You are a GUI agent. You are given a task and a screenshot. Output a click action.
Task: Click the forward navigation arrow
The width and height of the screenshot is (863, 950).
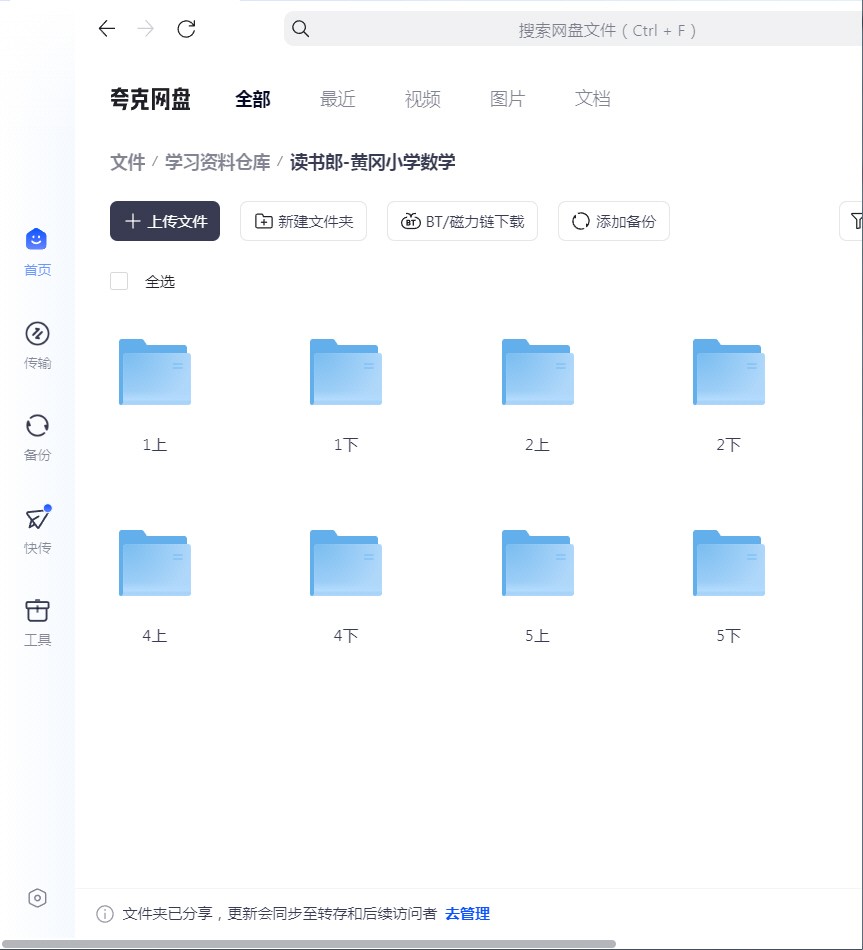pos(146,28)
